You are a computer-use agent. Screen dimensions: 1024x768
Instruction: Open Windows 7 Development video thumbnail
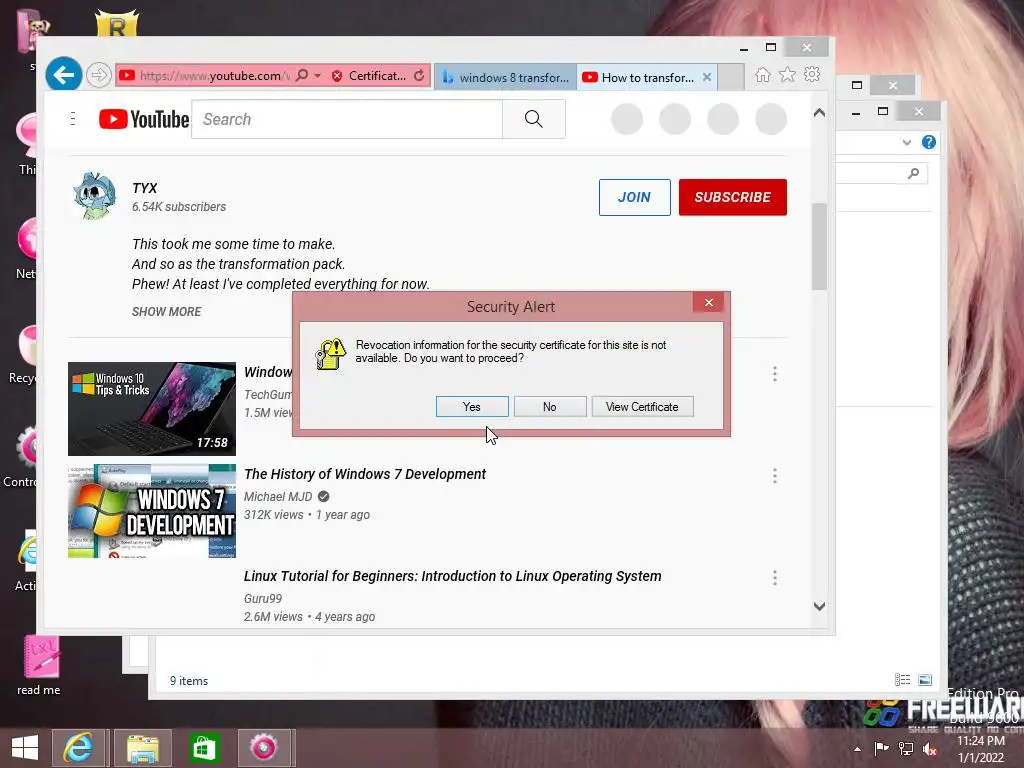pos(152,511)
